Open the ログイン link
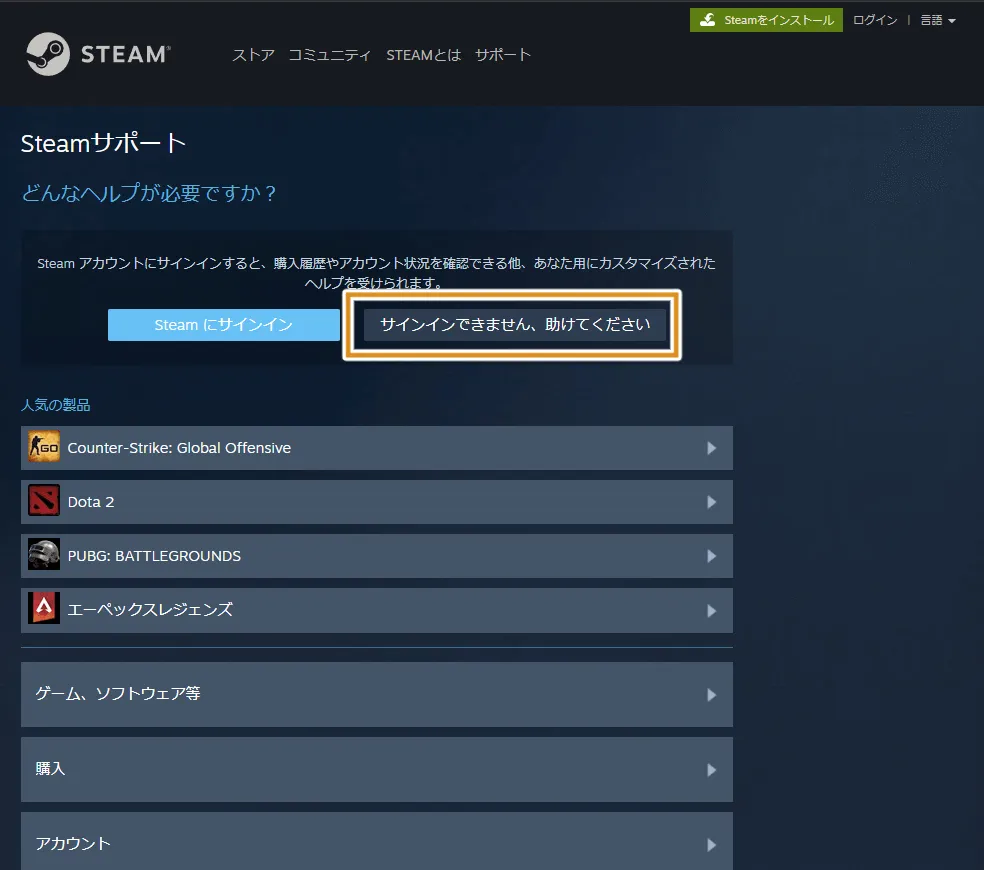984x870 pixels. click(874, 19)
